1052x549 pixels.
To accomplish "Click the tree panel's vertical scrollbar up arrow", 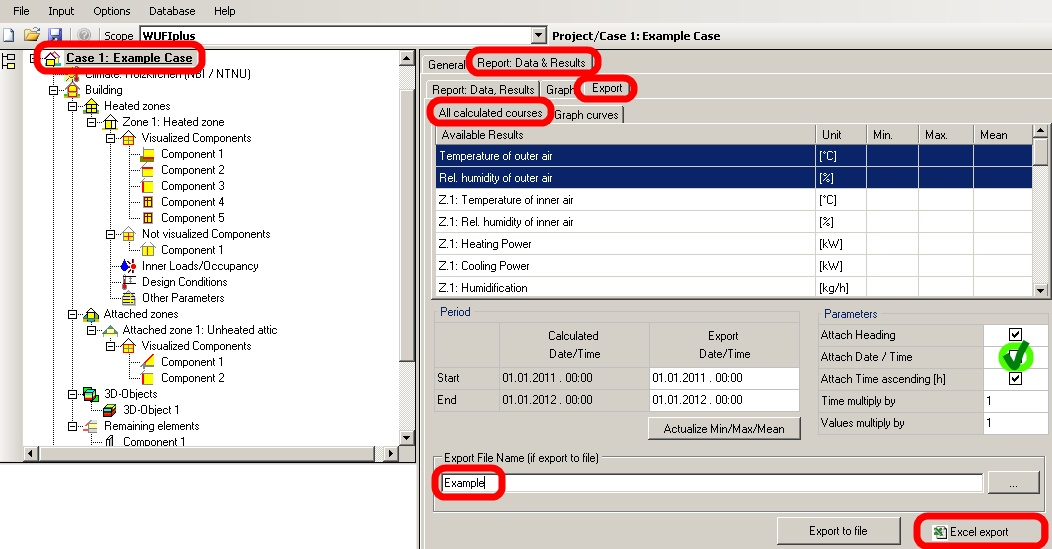I will (407, 58).
